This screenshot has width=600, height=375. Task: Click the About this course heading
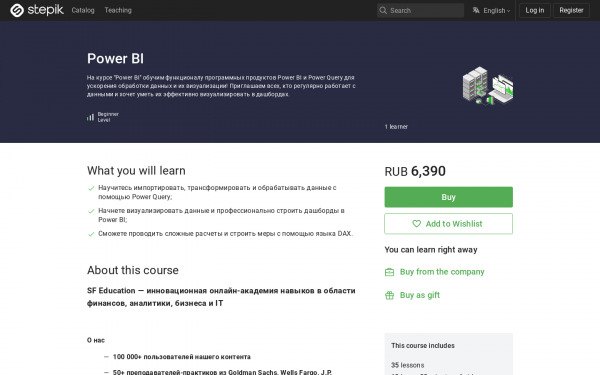point(132,270)
